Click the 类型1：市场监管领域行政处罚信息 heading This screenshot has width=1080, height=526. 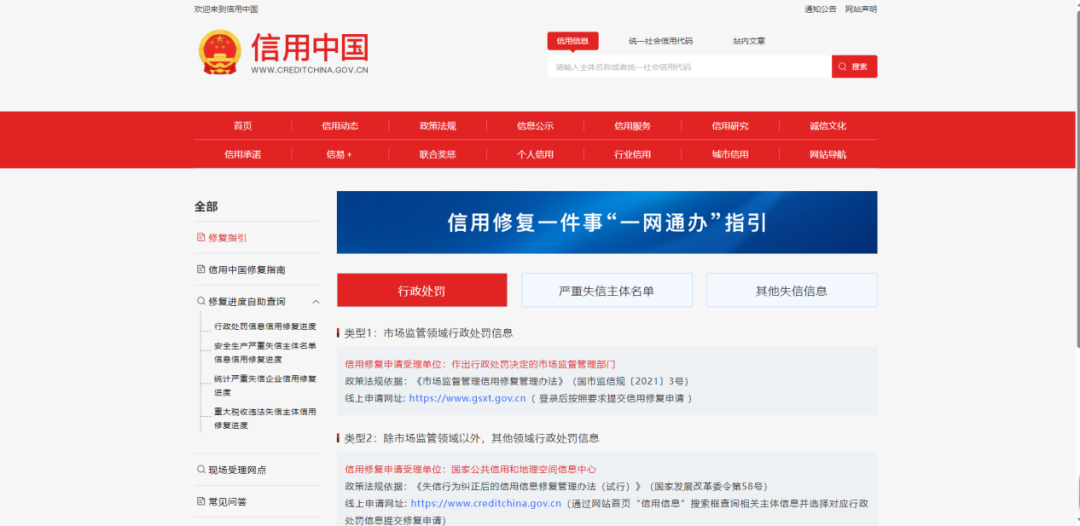pos(428,333)
